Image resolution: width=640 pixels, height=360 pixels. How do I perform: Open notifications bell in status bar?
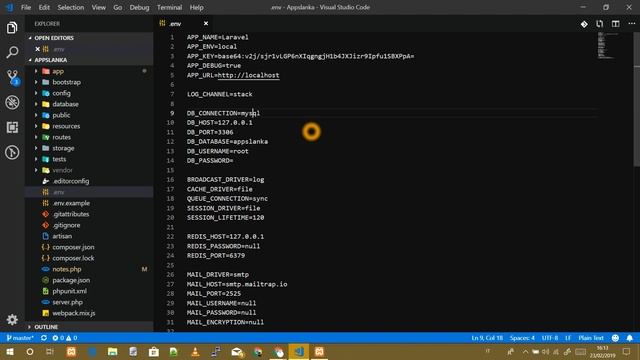(630, 338)
